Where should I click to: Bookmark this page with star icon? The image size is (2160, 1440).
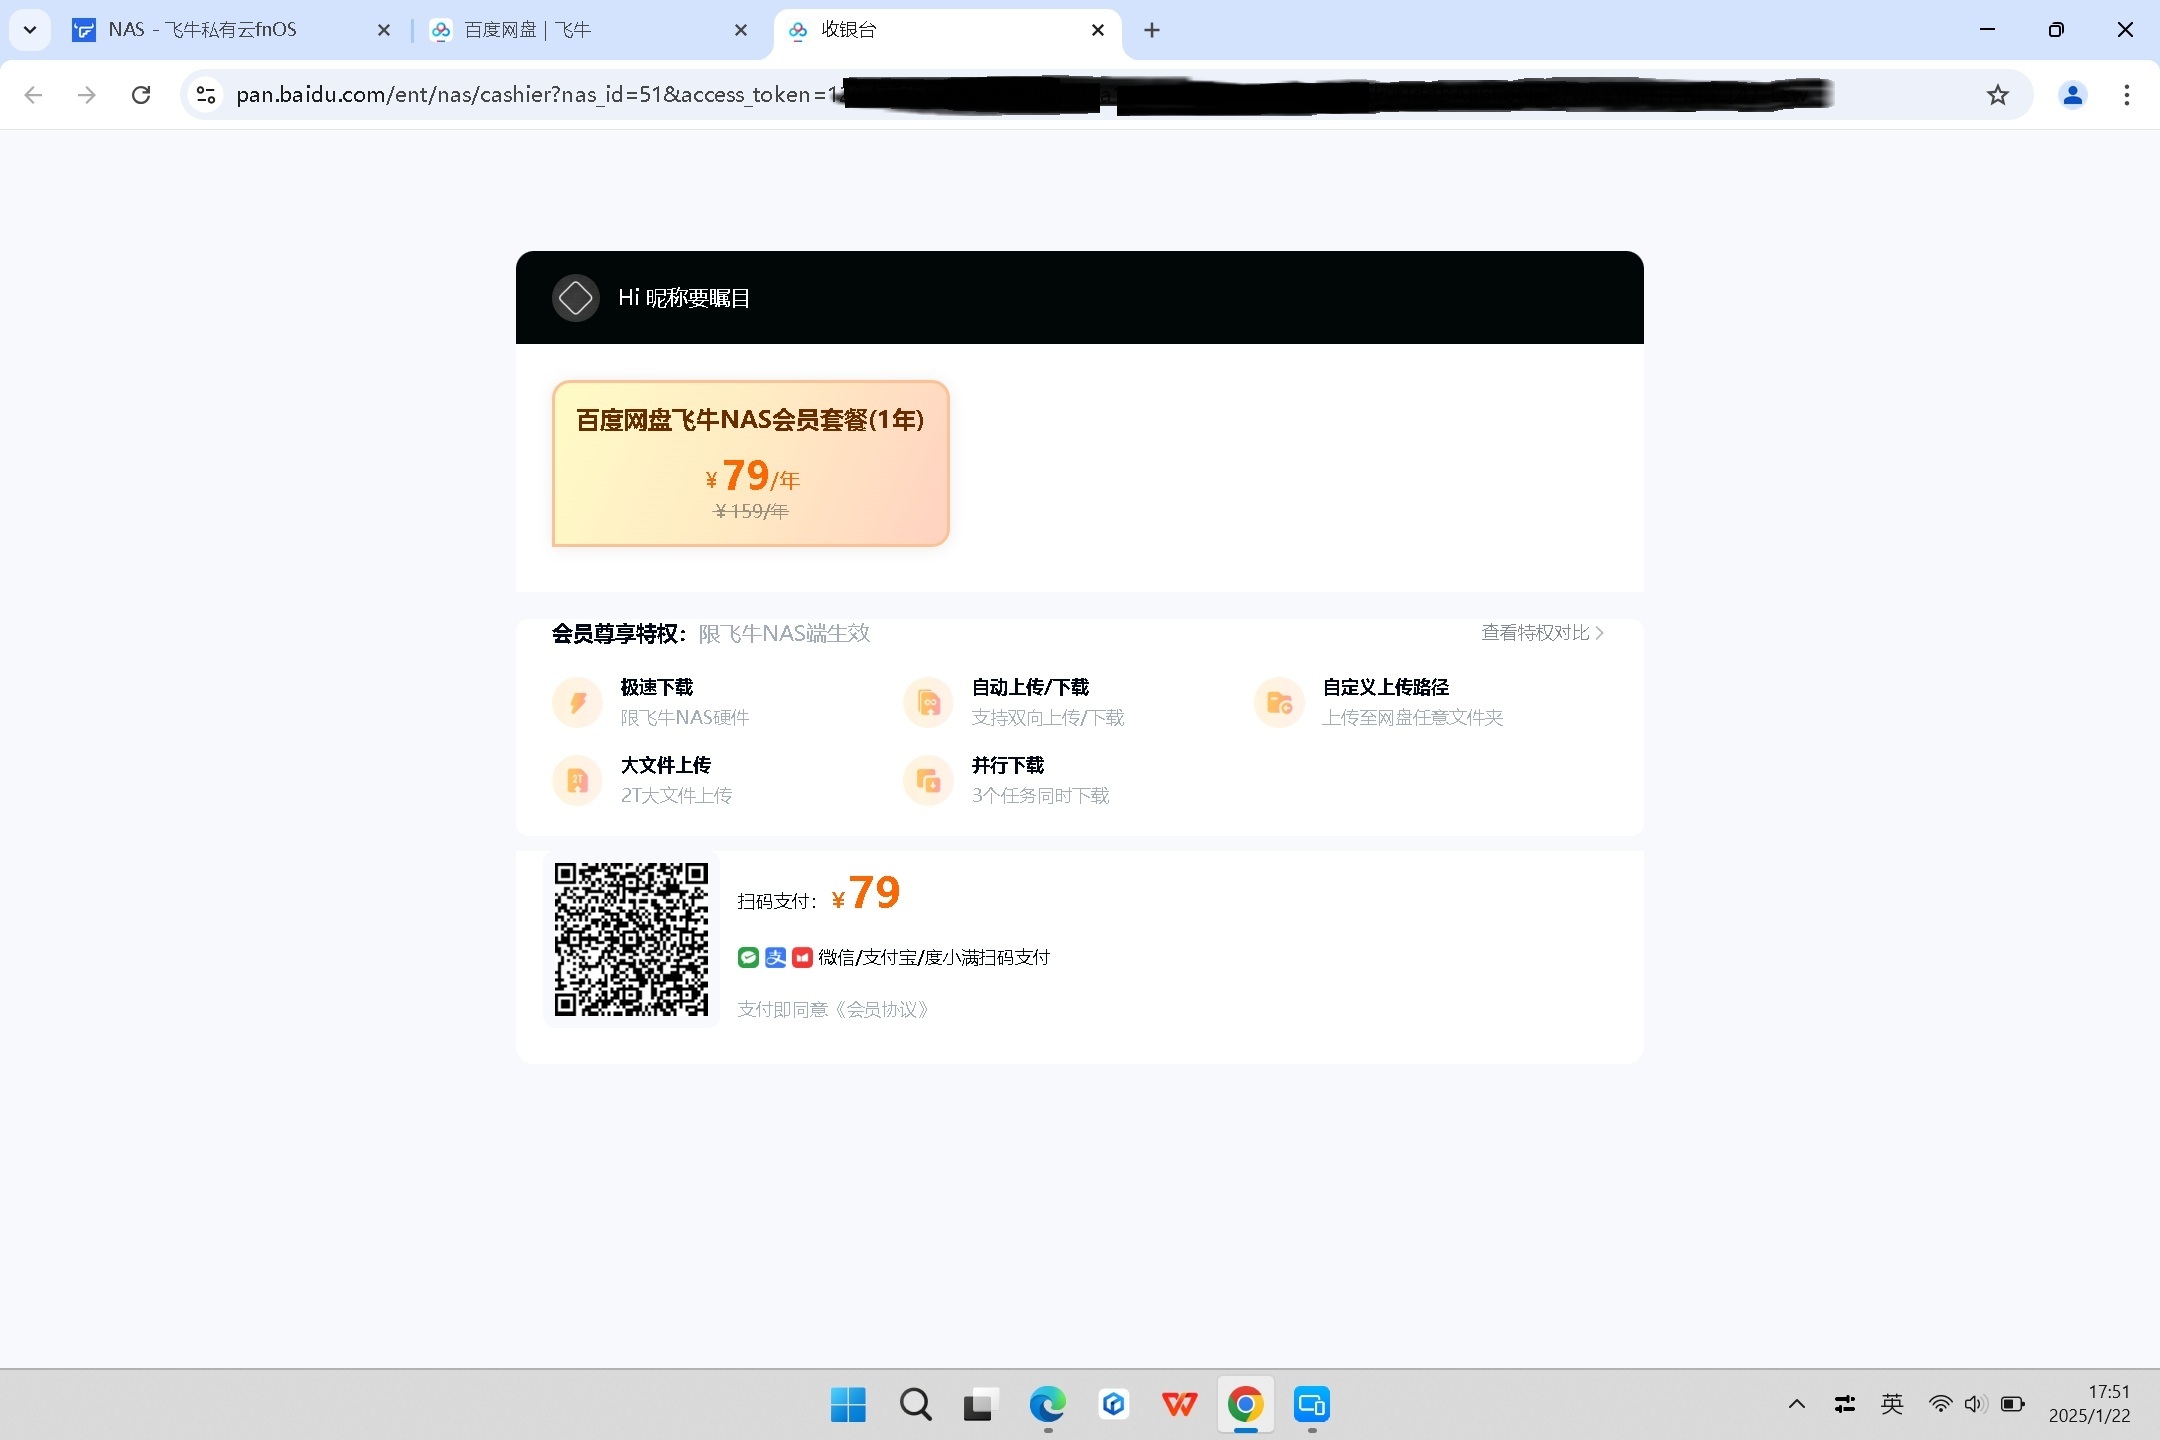1997,95
